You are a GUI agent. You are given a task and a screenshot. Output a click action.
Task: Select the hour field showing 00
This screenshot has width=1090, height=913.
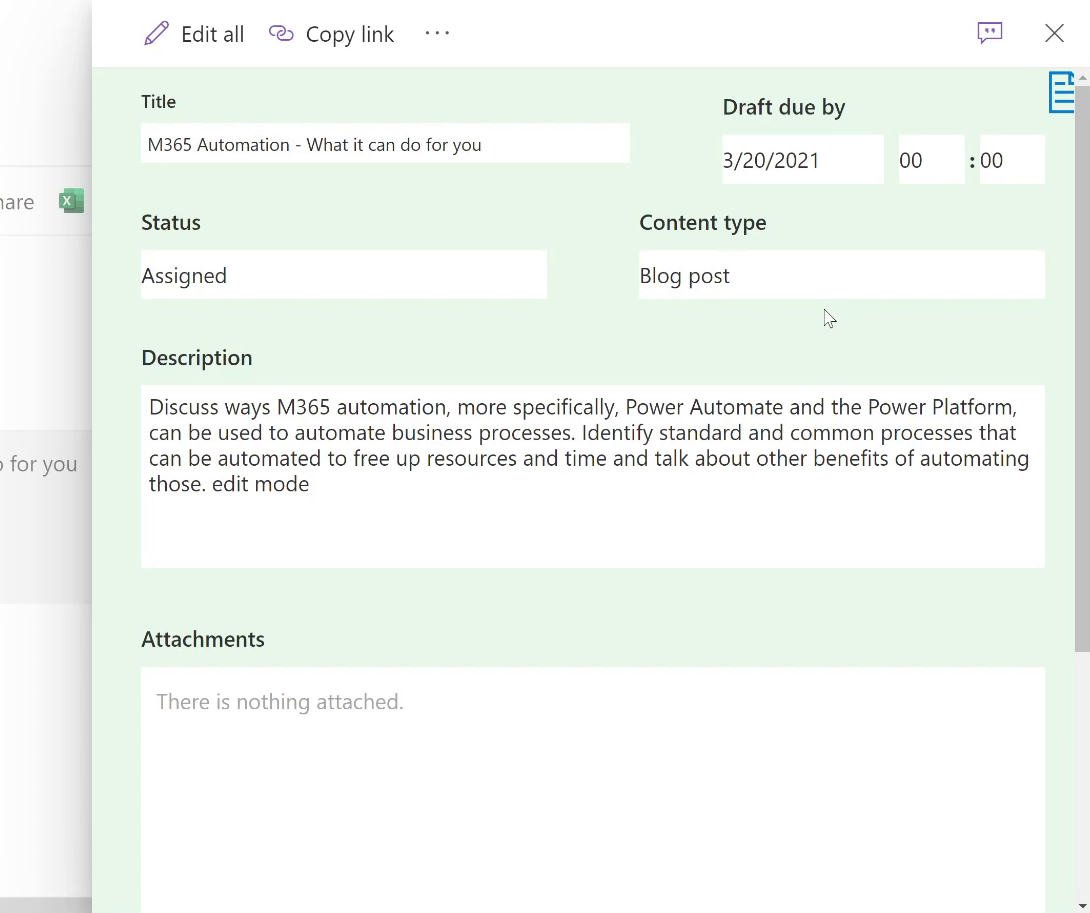932,160
